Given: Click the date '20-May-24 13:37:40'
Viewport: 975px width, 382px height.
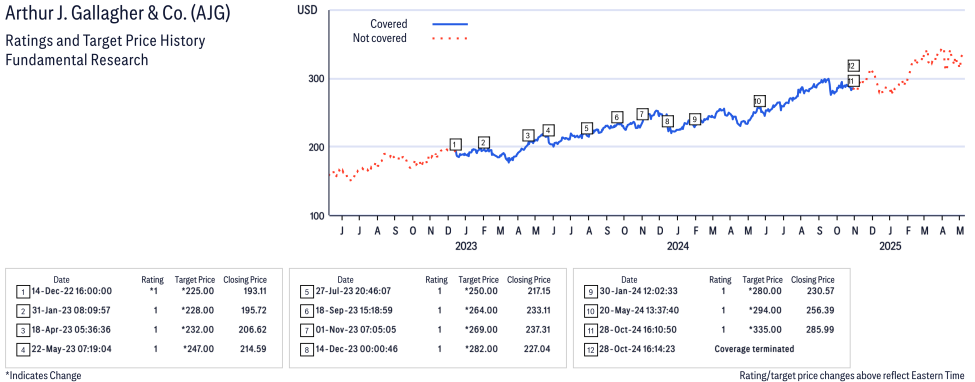Looking at the screenshot, I should [x=640, y=310].
